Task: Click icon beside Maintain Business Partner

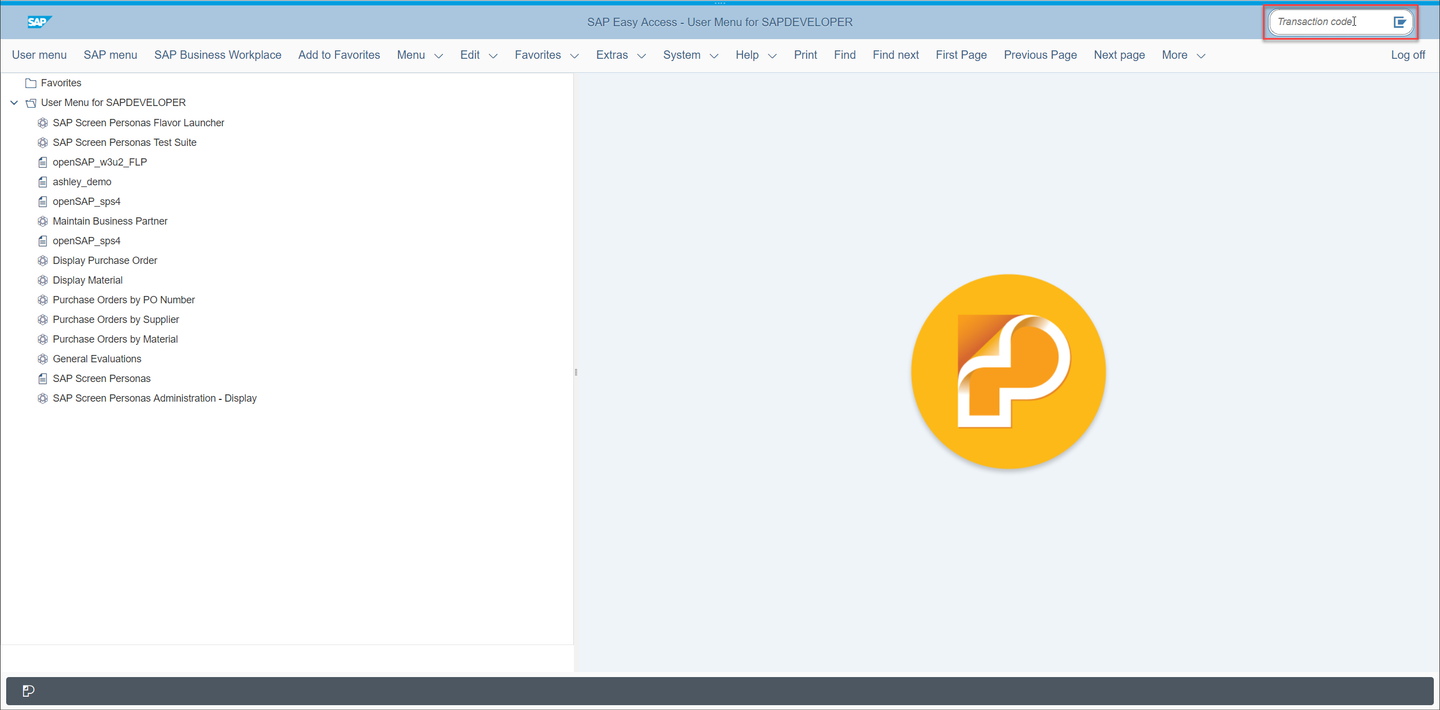Action: [x=43, y=221]
